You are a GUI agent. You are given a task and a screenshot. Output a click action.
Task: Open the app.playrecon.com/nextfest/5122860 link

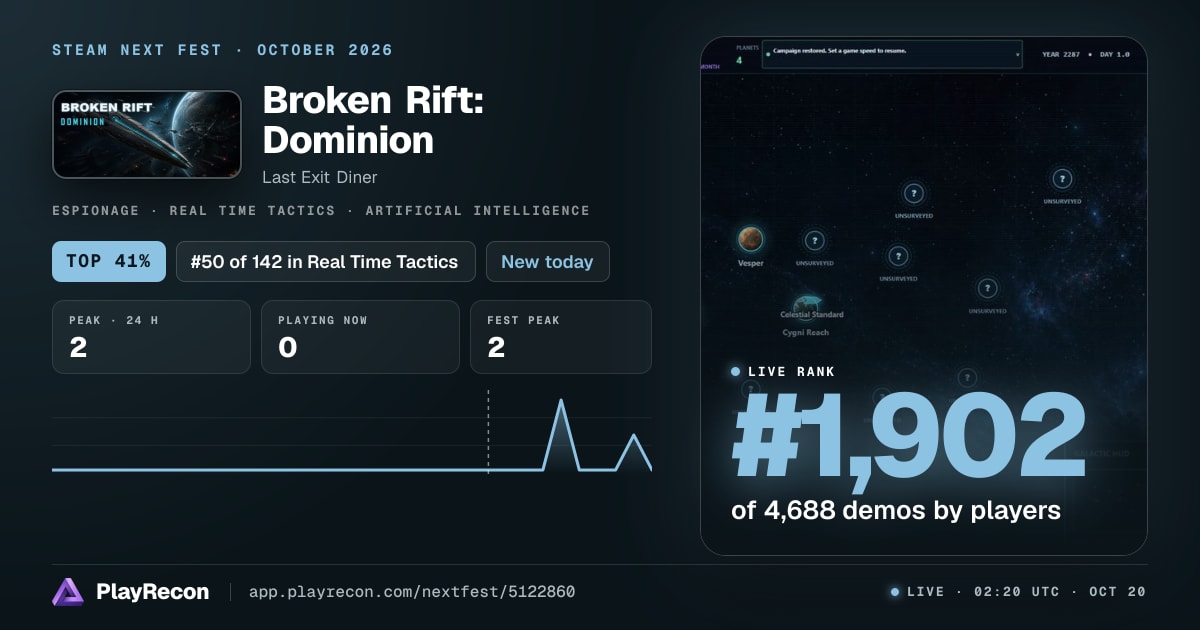(411, 592)
